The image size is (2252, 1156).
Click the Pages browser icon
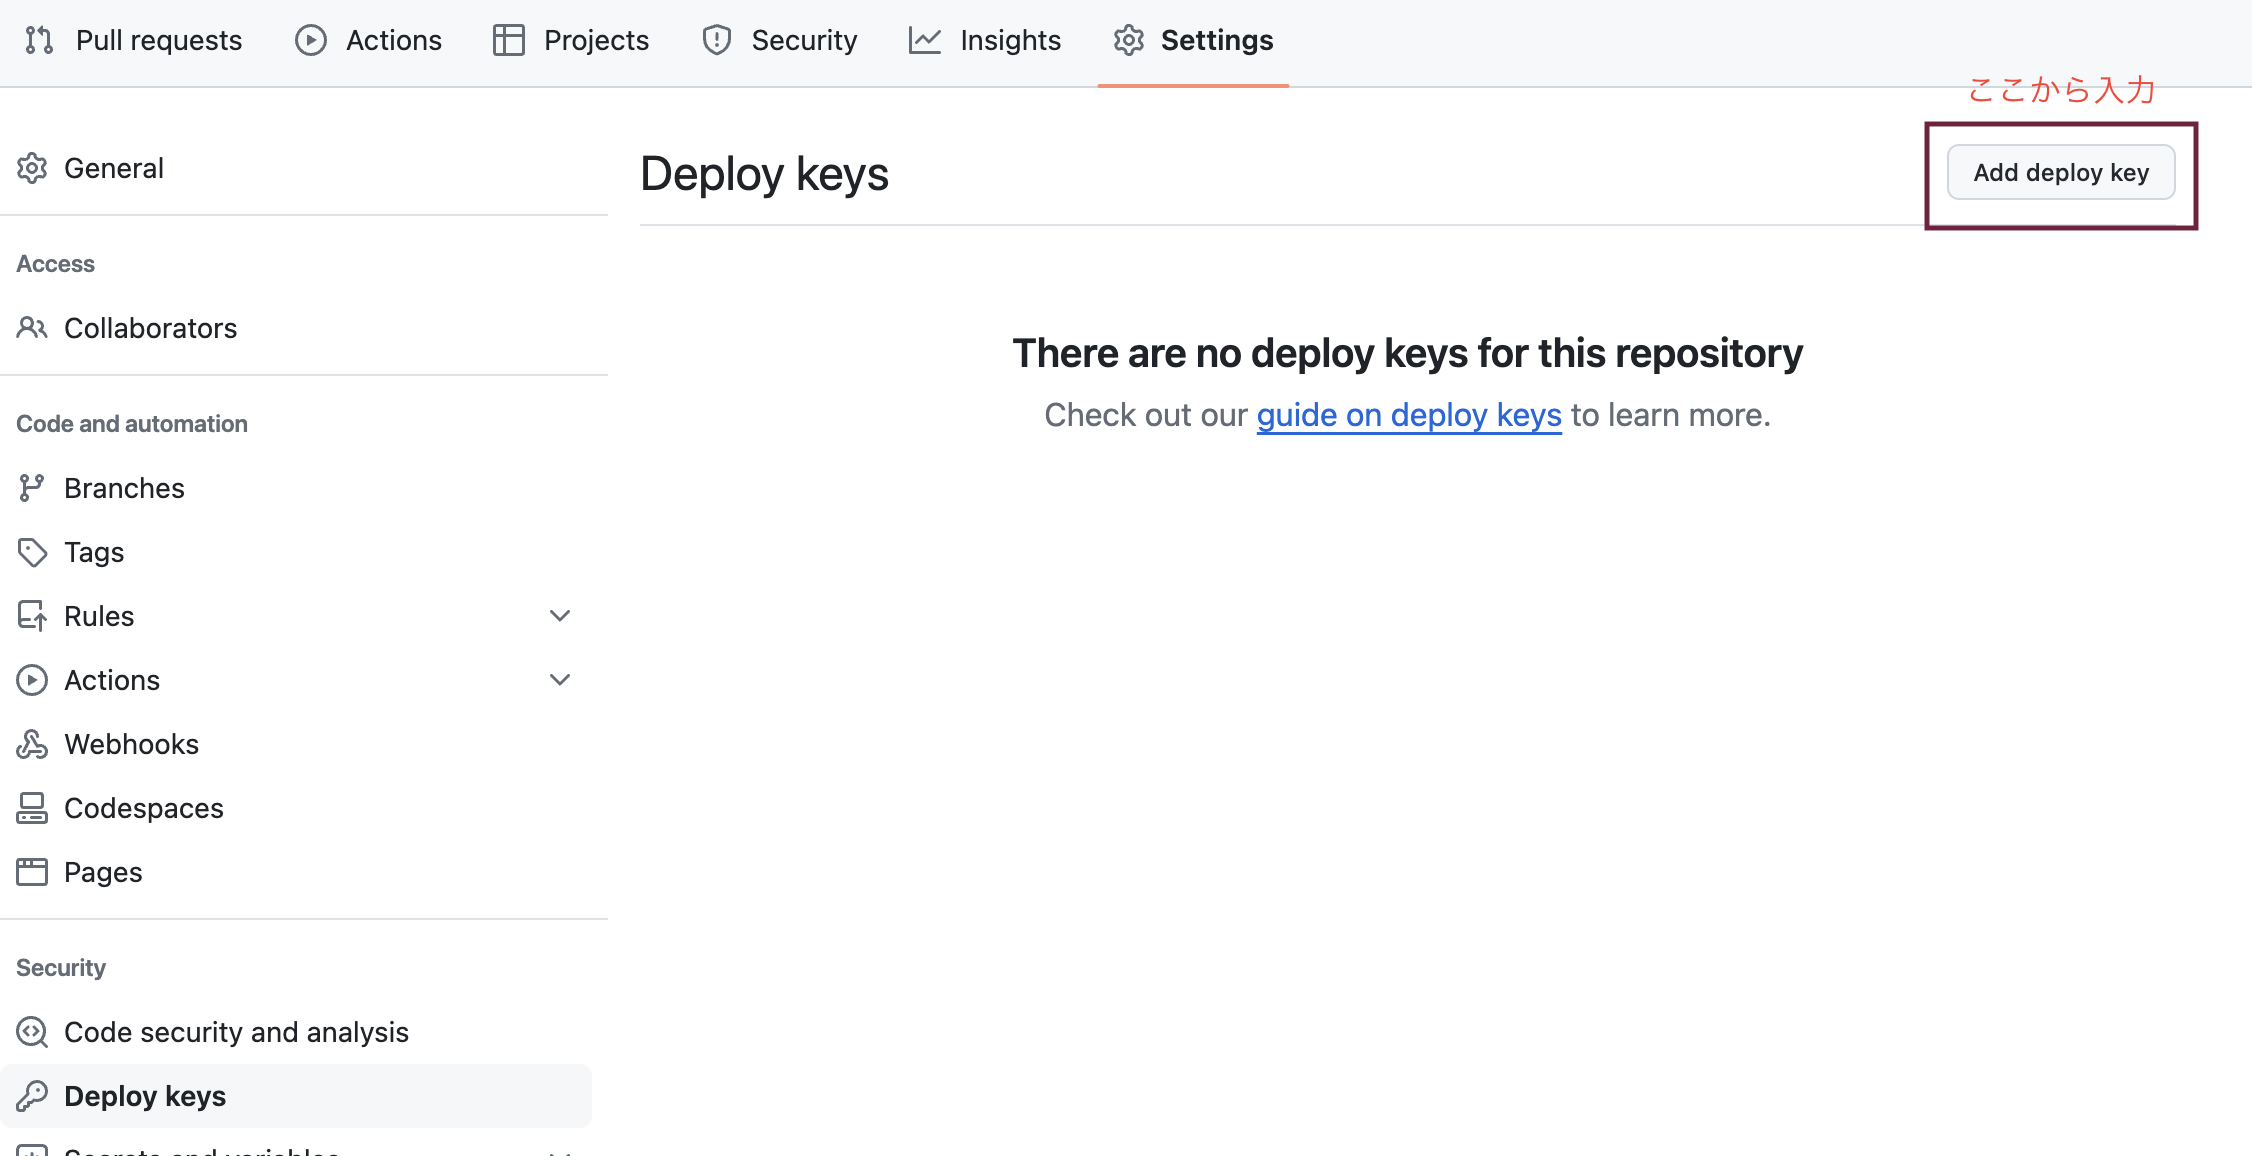click(x=32, y=872)
